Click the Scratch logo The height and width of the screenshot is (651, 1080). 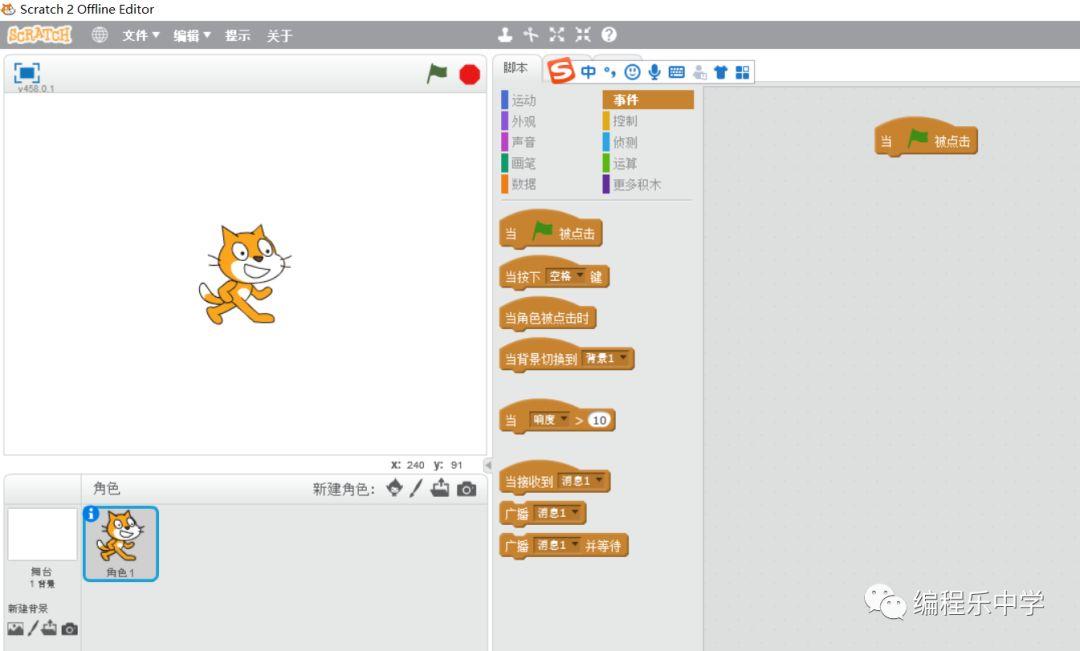point(39,34)
